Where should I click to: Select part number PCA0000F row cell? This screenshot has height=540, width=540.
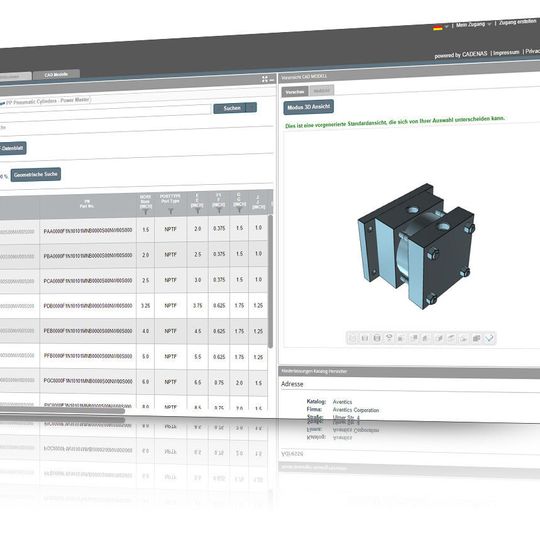88,281
